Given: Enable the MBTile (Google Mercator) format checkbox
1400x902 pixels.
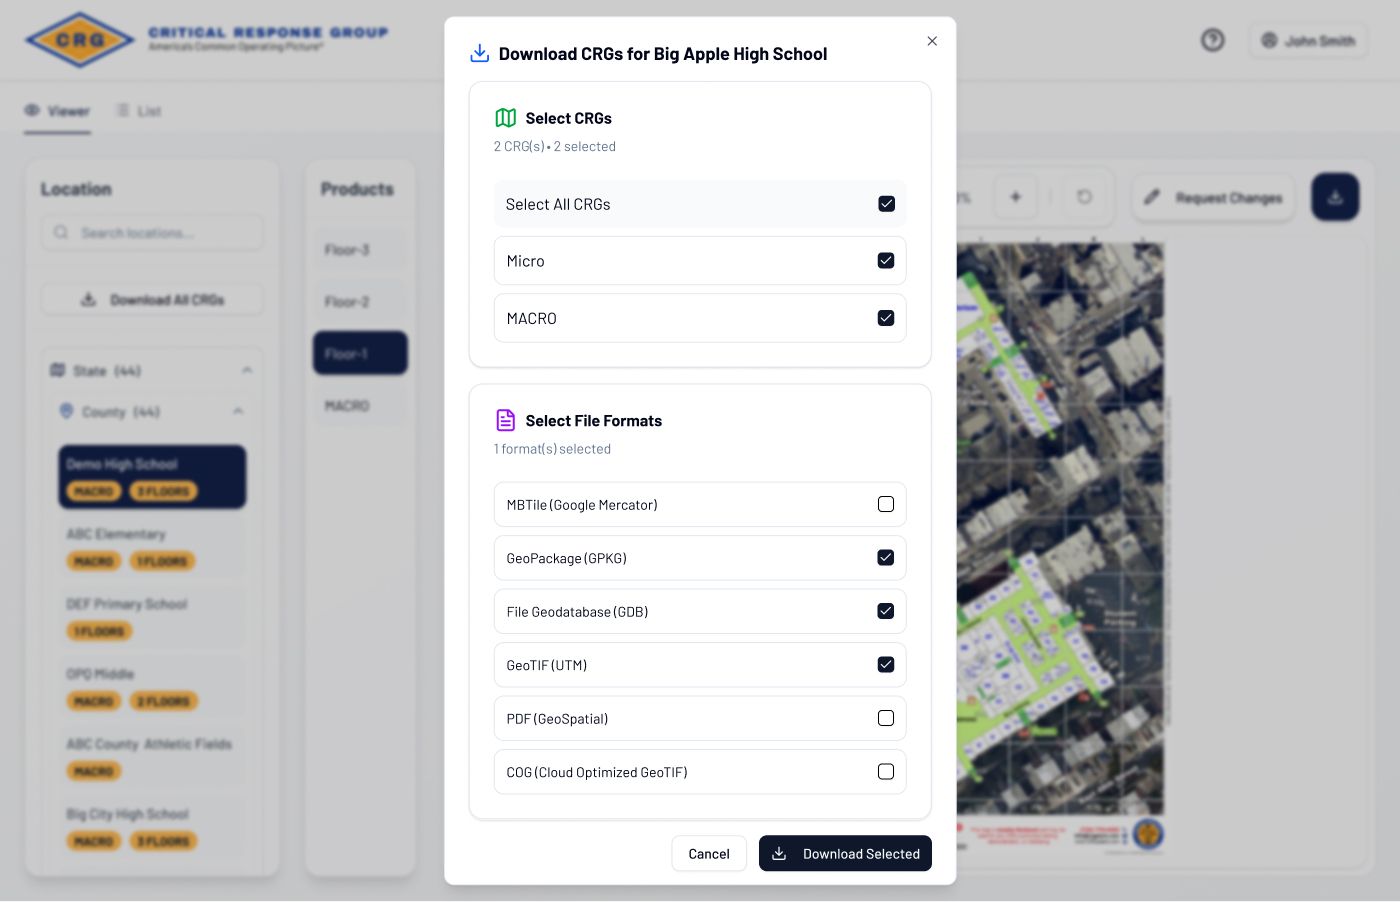Looking at the screenshot, I should tap(886, 505).
